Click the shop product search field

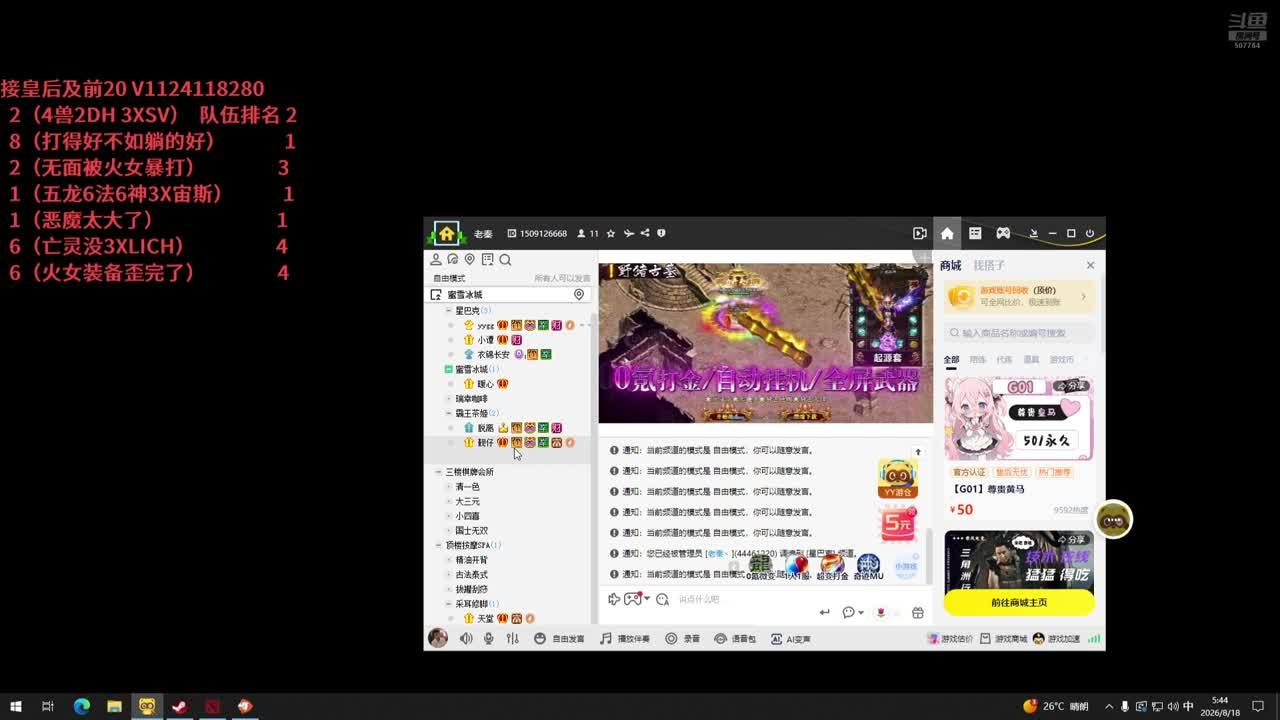pyautogui.click(x=1019, y=333)
